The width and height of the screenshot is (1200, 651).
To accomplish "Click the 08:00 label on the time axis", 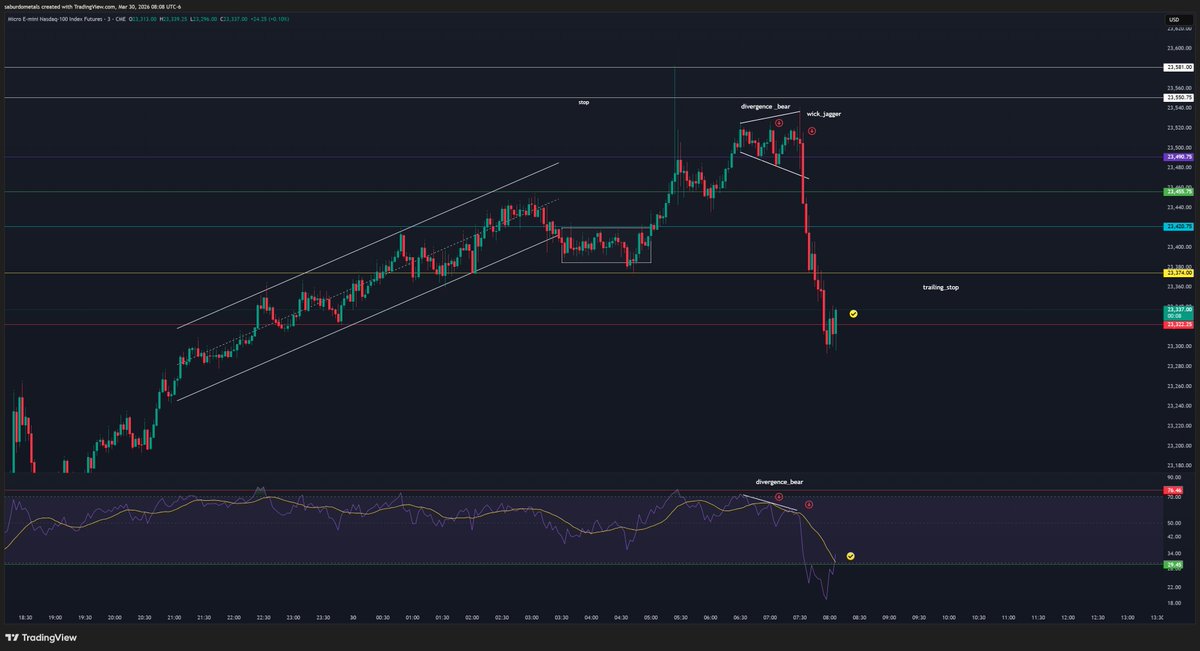I will click(x=829, y=618).
